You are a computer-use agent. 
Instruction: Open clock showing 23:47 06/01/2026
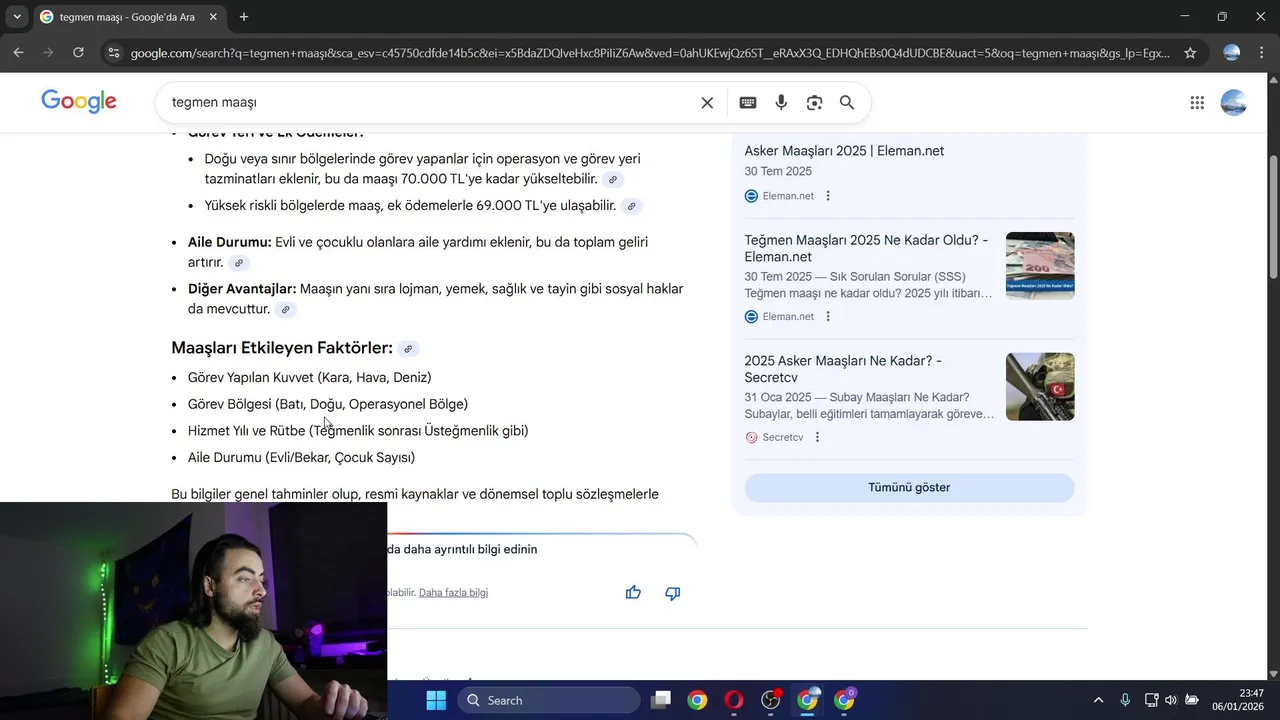[x=1237, y=700]
